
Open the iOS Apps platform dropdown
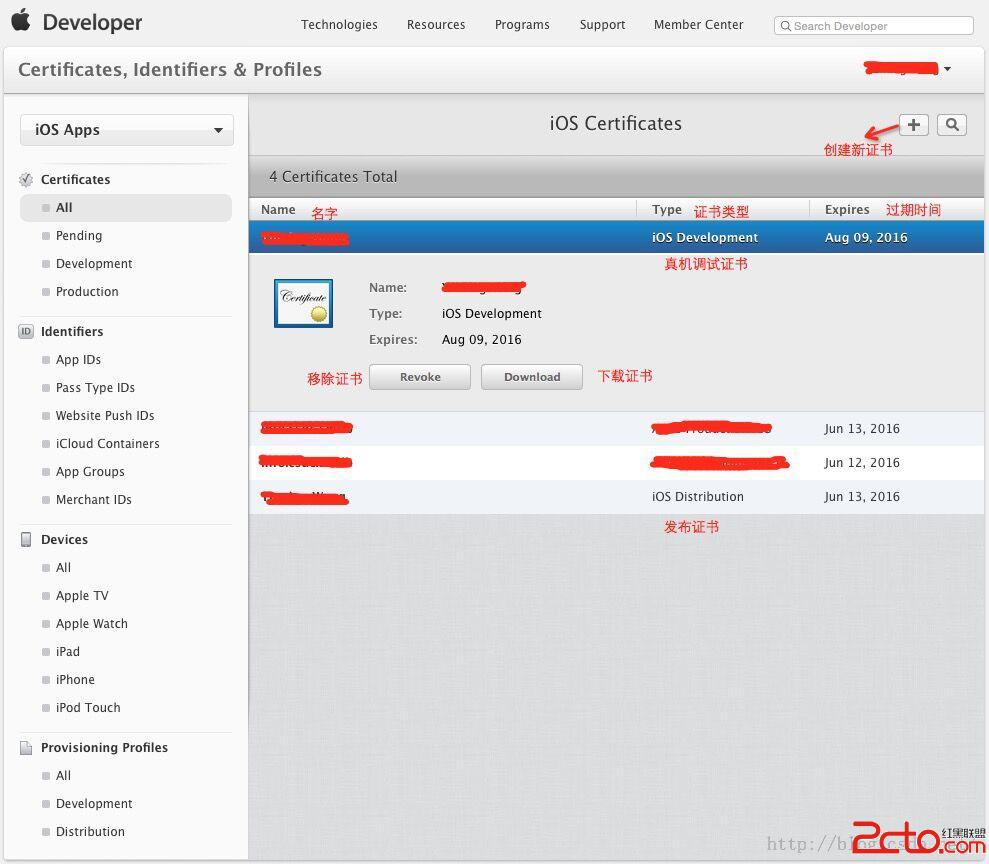tap(127, 130)
